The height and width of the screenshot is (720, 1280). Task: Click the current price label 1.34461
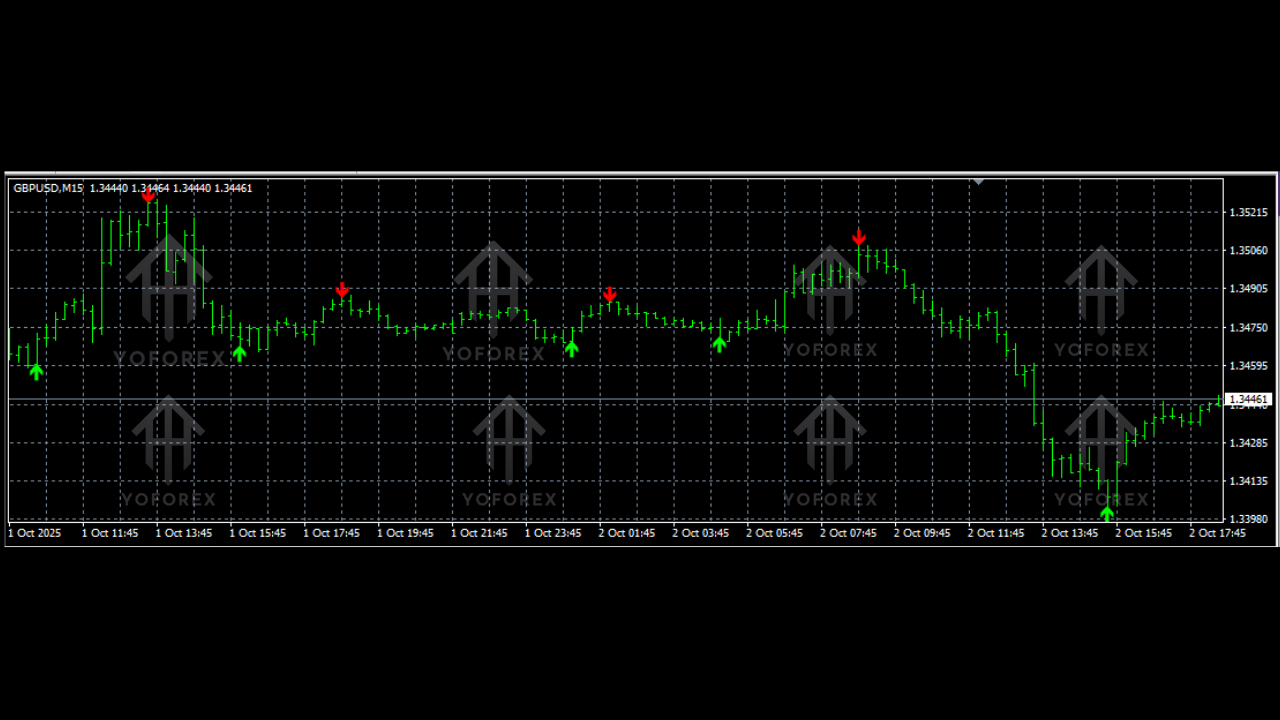(1249, 400)
